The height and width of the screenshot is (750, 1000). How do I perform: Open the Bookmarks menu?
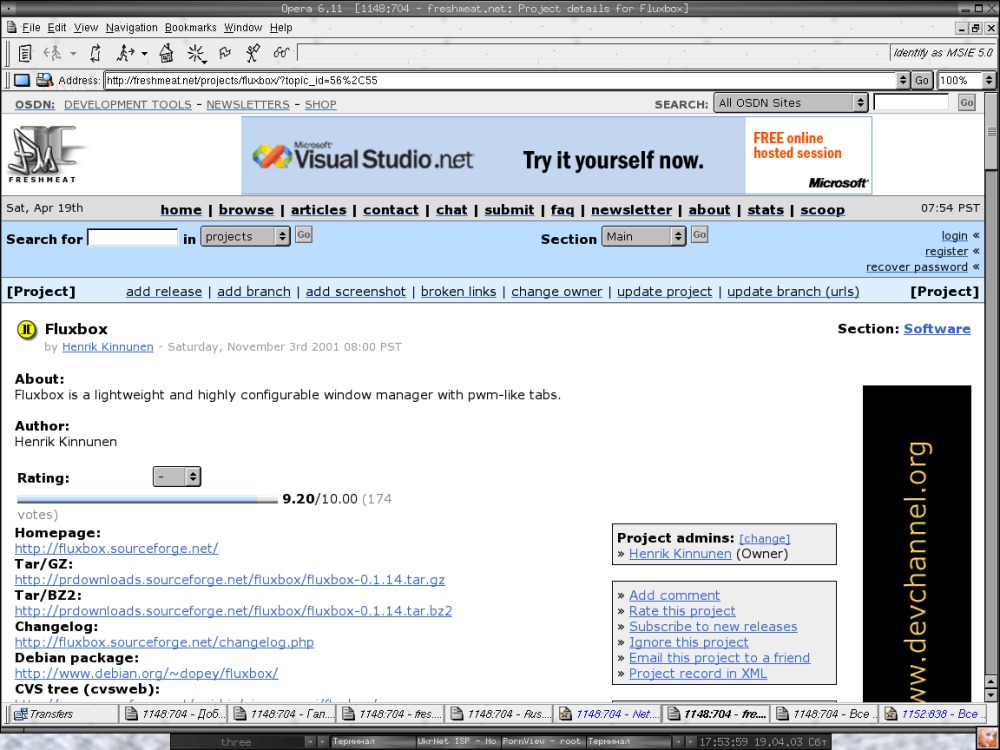click(x=191, y=27)
